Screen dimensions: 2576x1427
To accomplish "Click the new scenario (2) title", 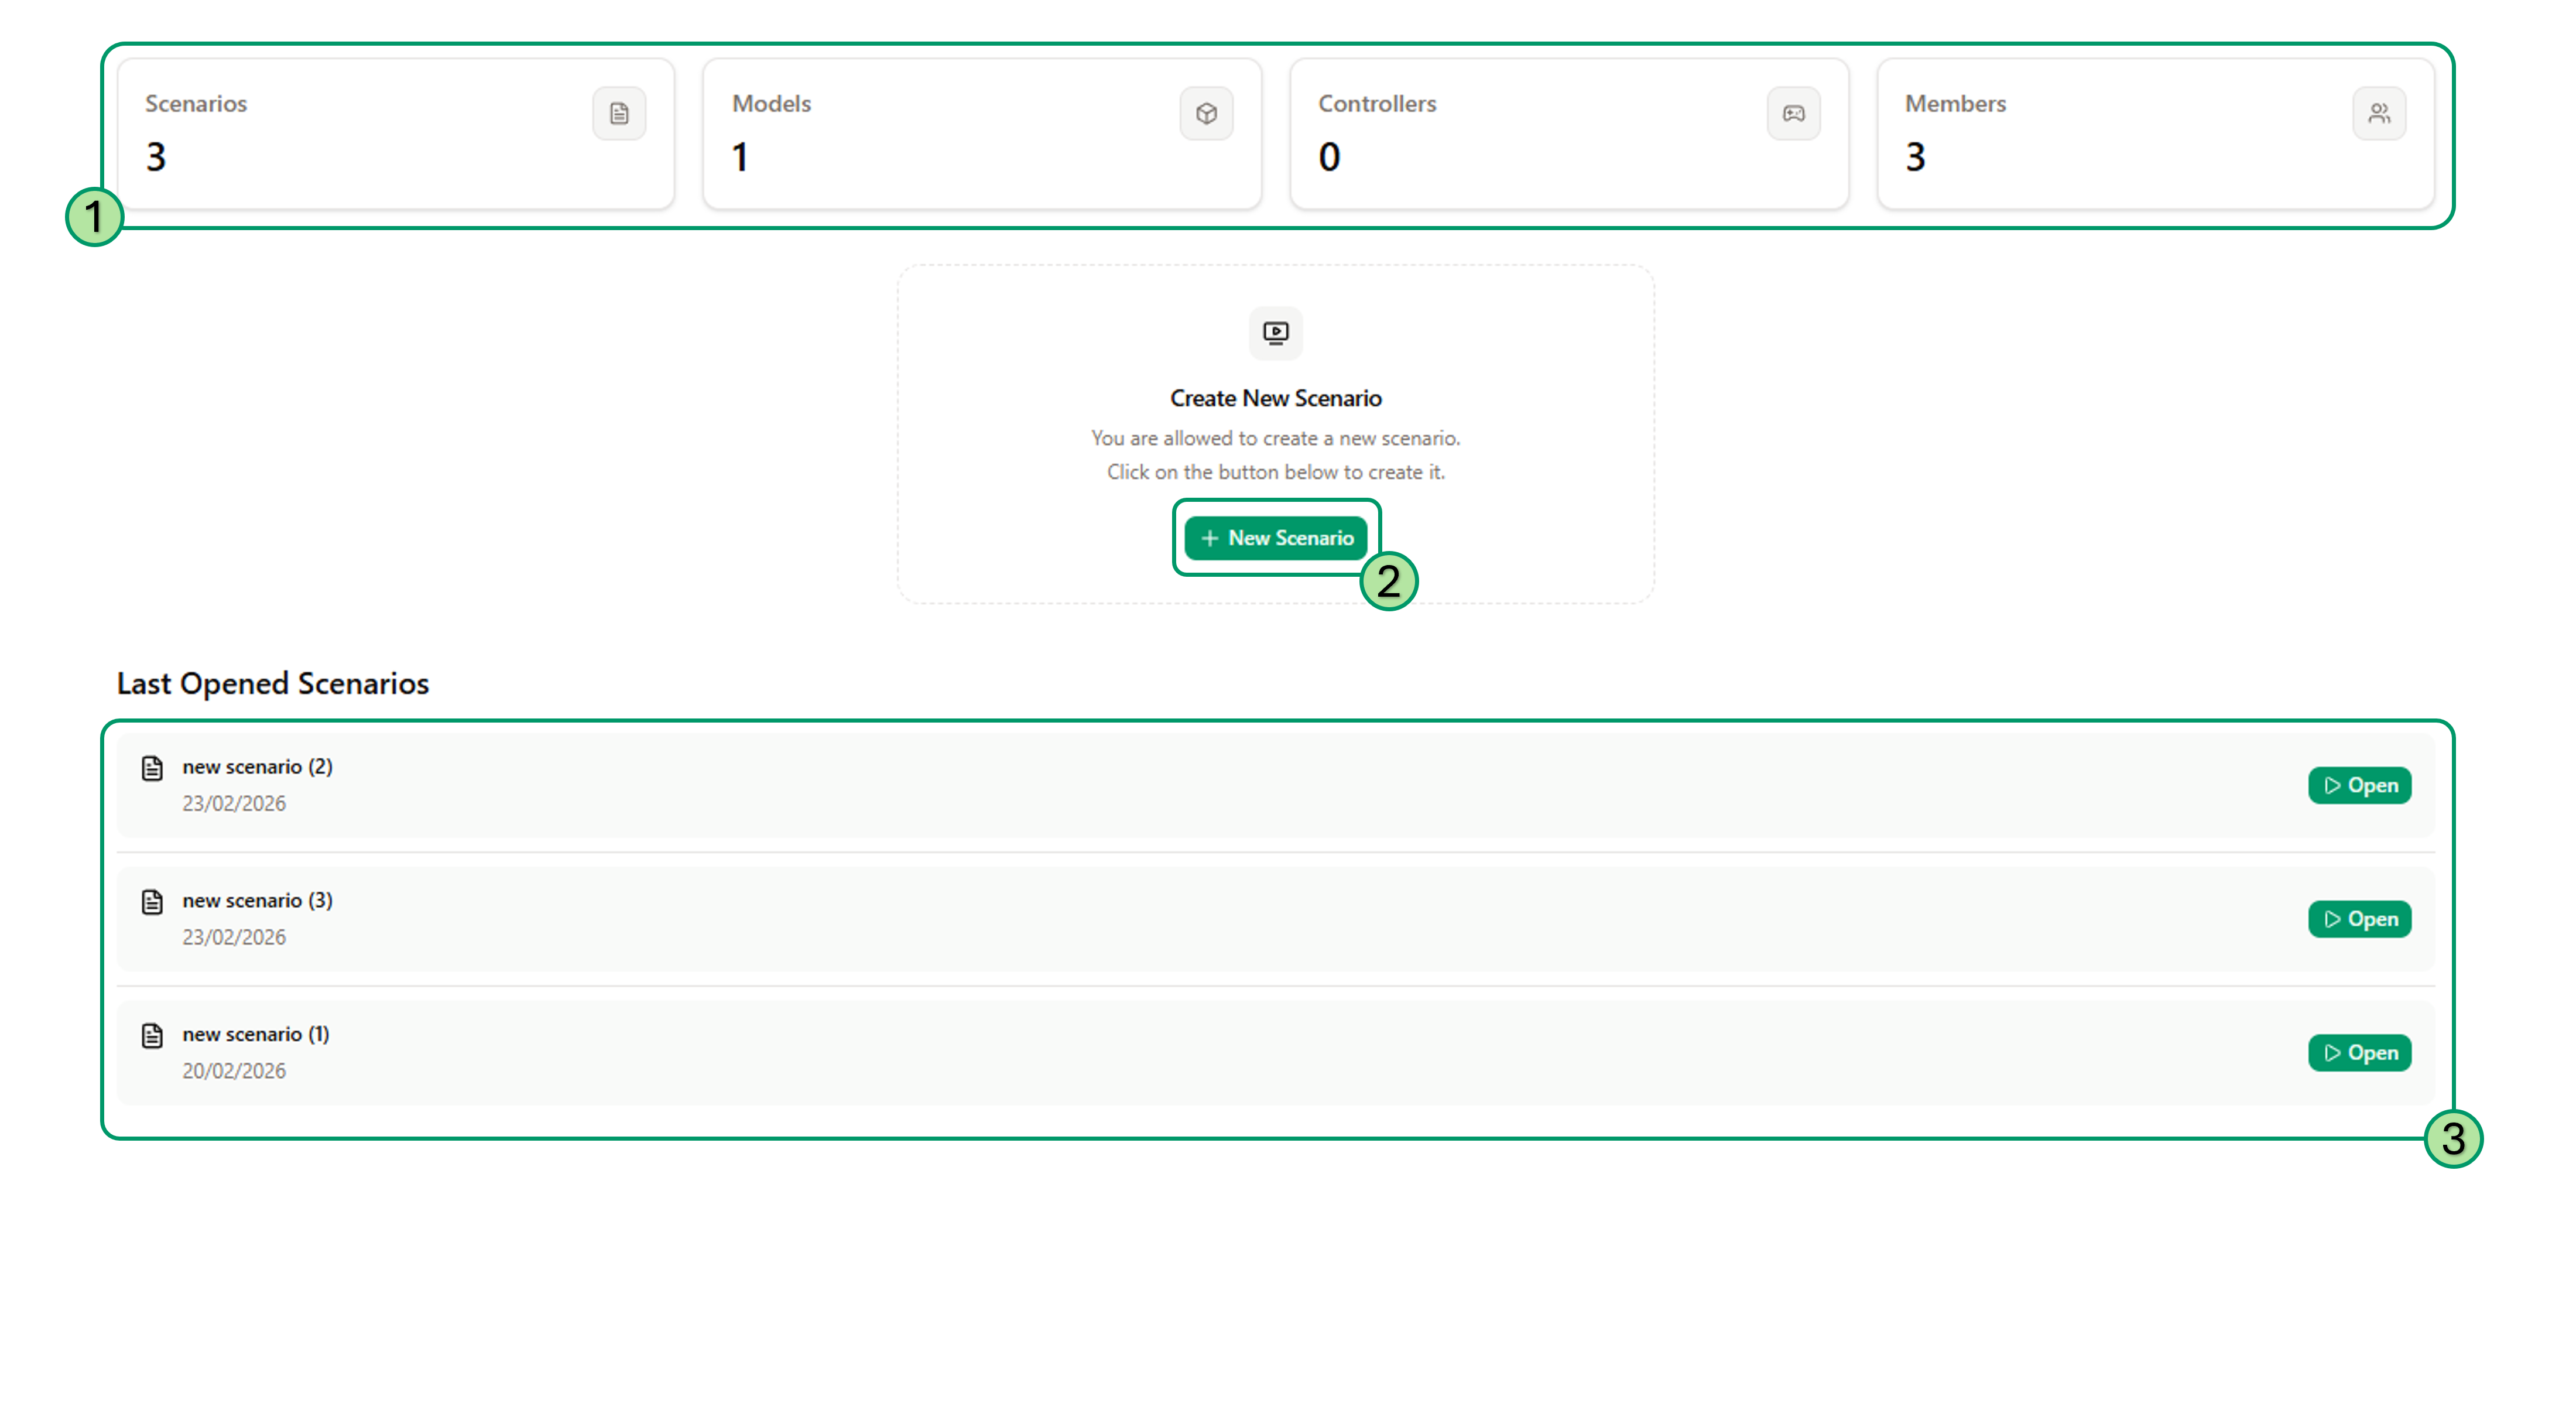I will (x=257, y=767).
